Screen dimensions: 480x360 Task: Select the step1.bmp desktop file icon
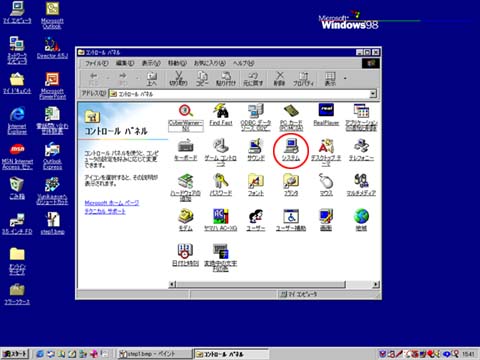pos(52,223)
